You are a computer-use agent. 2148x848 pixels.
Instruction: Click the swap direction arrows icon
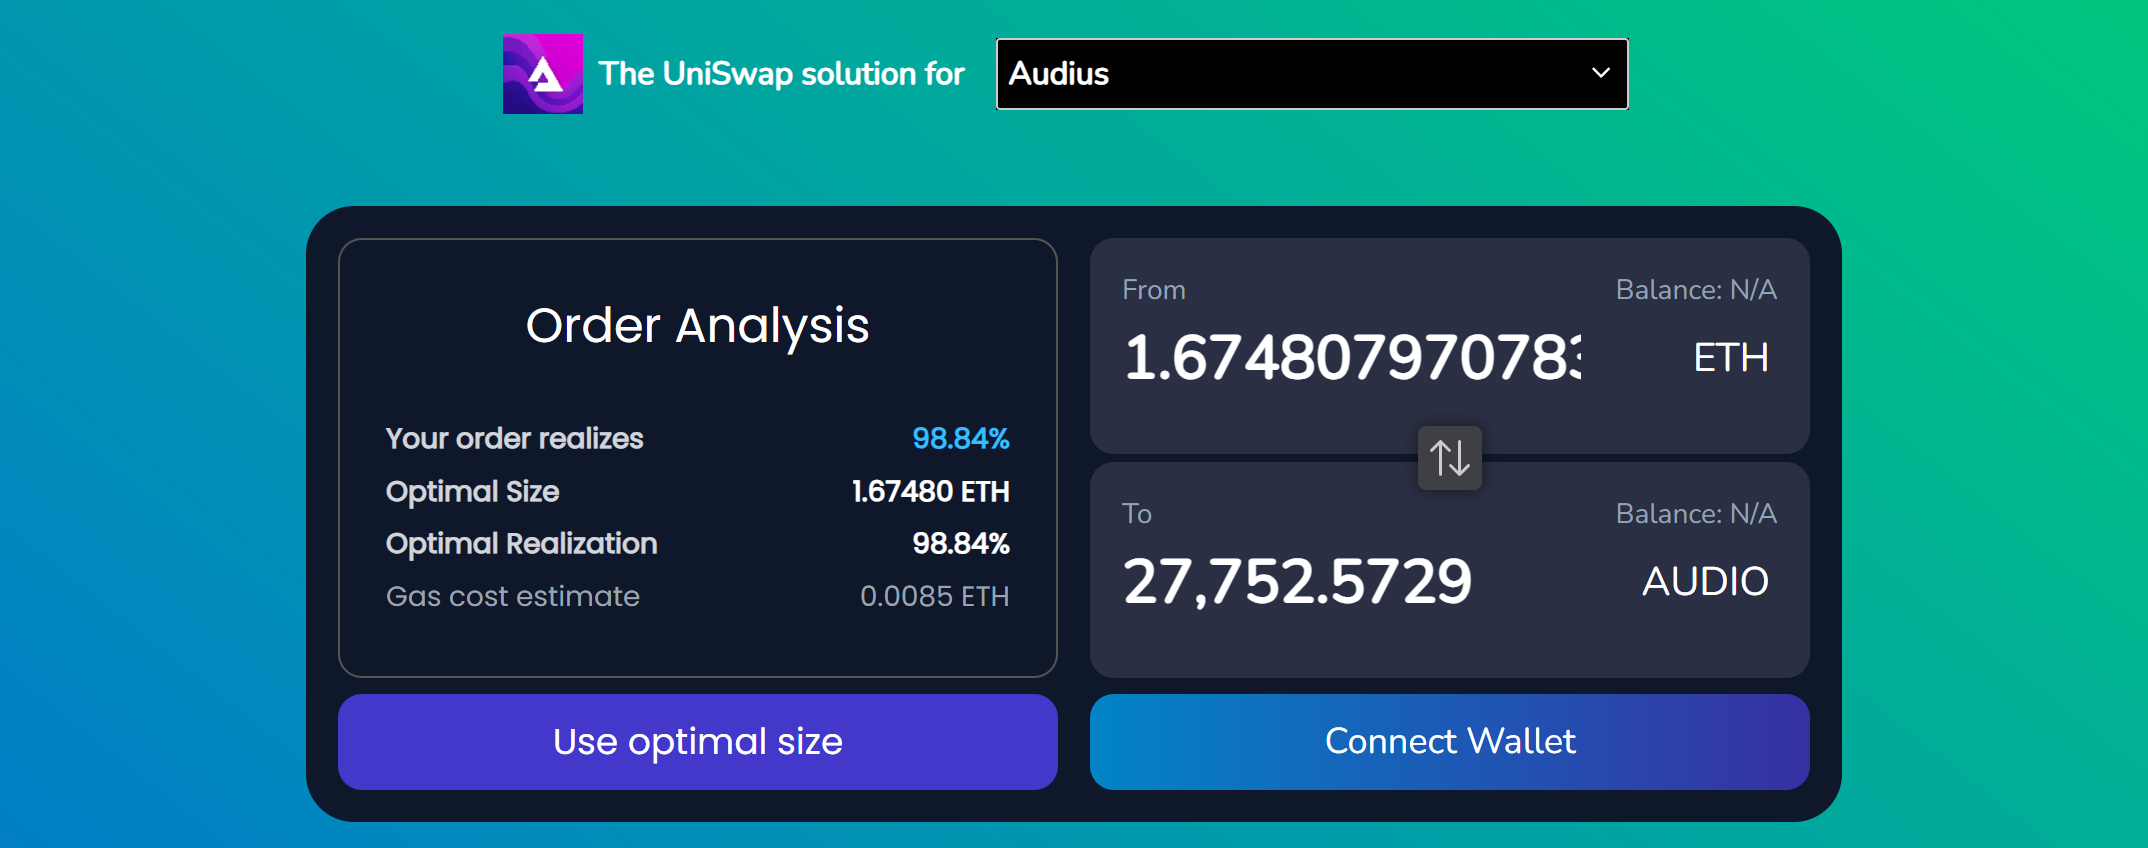(x=1449, y=458)
